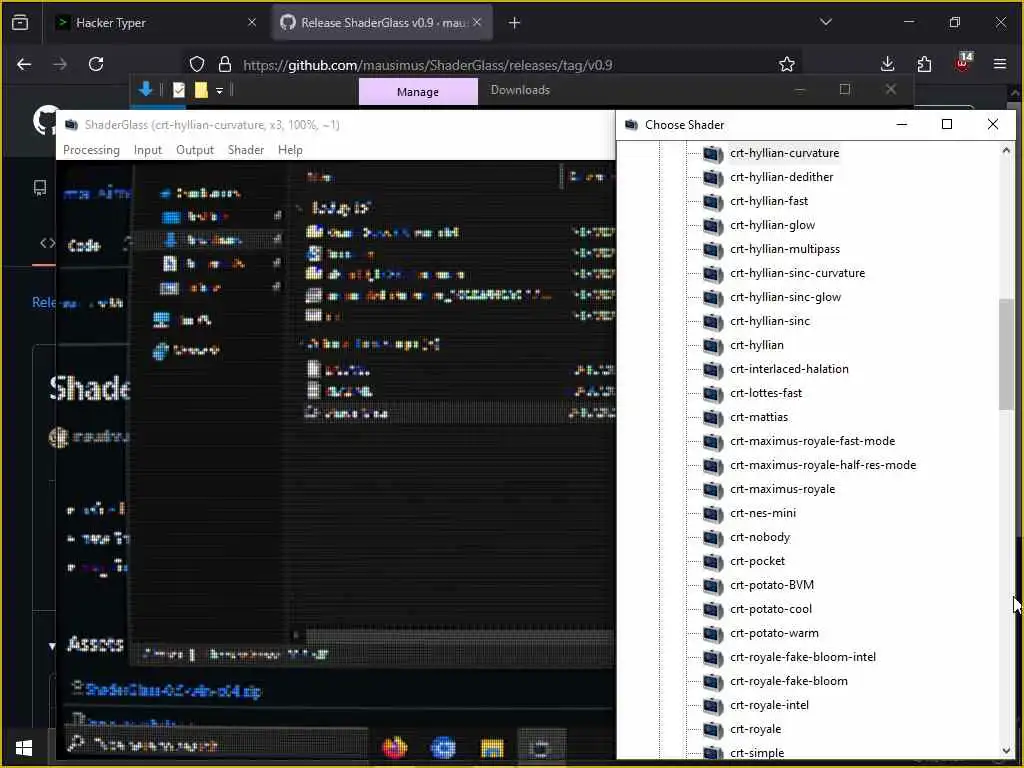Open the Shader menu in ShaderGlass

[246, 150]
